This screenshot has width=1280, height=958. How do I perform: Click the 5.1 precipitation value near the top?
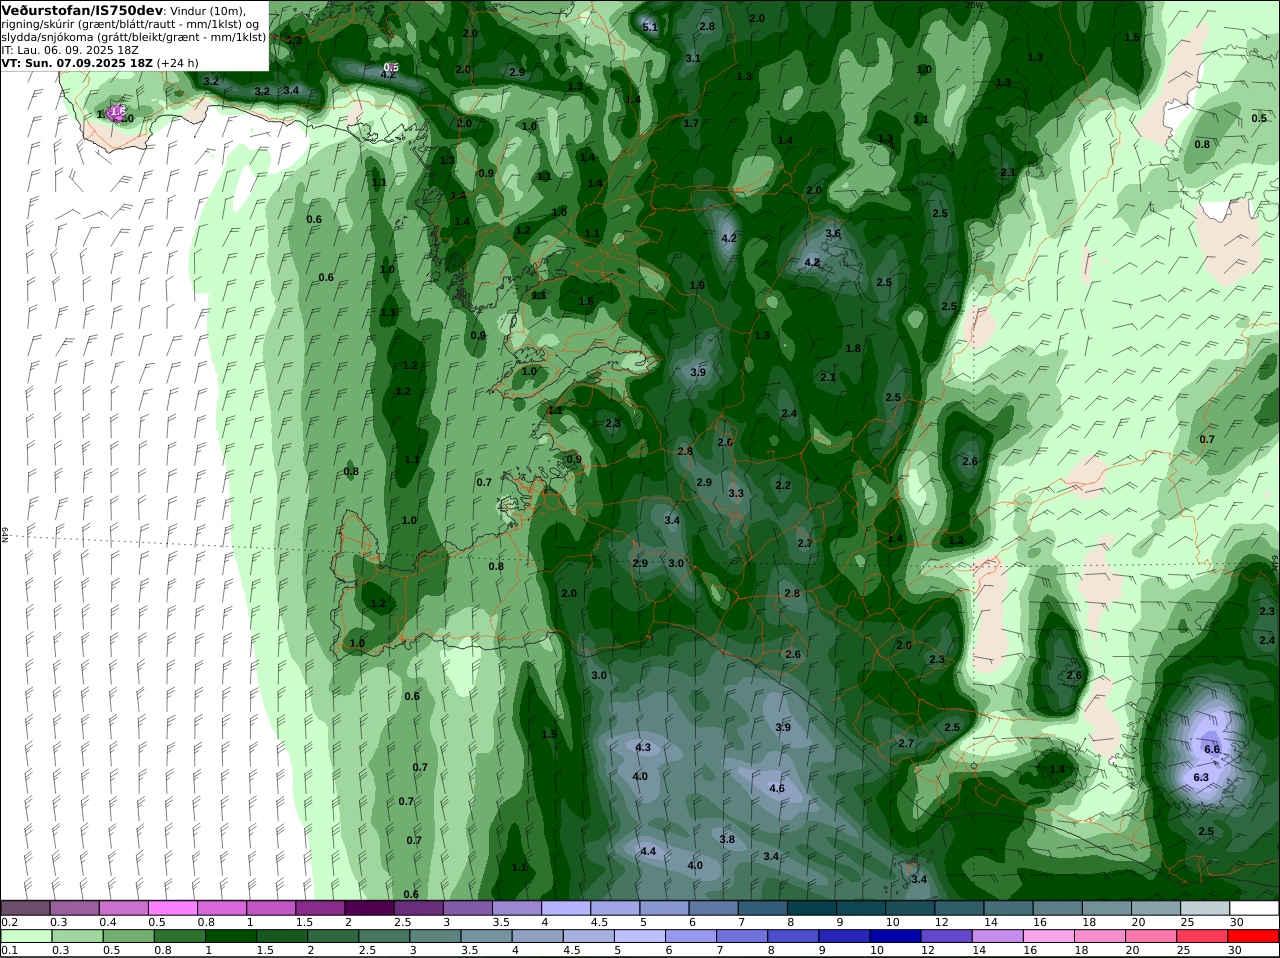pos(650,27)
